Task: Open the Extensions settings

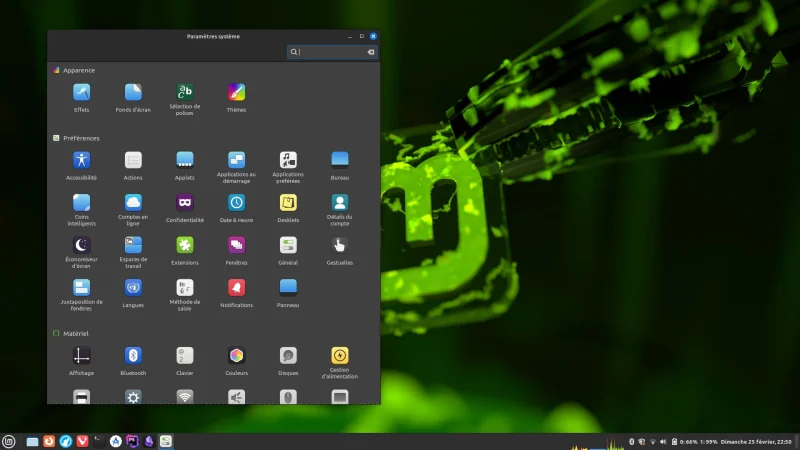Action: (x=185, y=251)
